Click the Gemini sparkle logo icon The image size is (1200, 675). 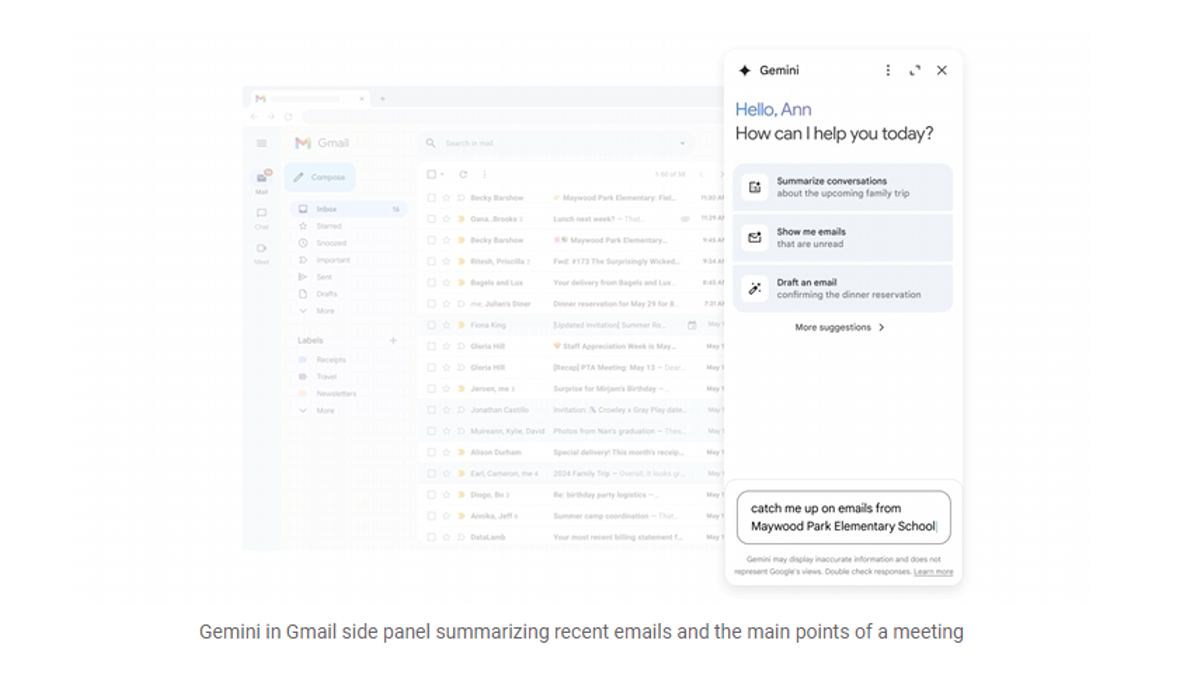pyautogui.click(x=744, y=70)
